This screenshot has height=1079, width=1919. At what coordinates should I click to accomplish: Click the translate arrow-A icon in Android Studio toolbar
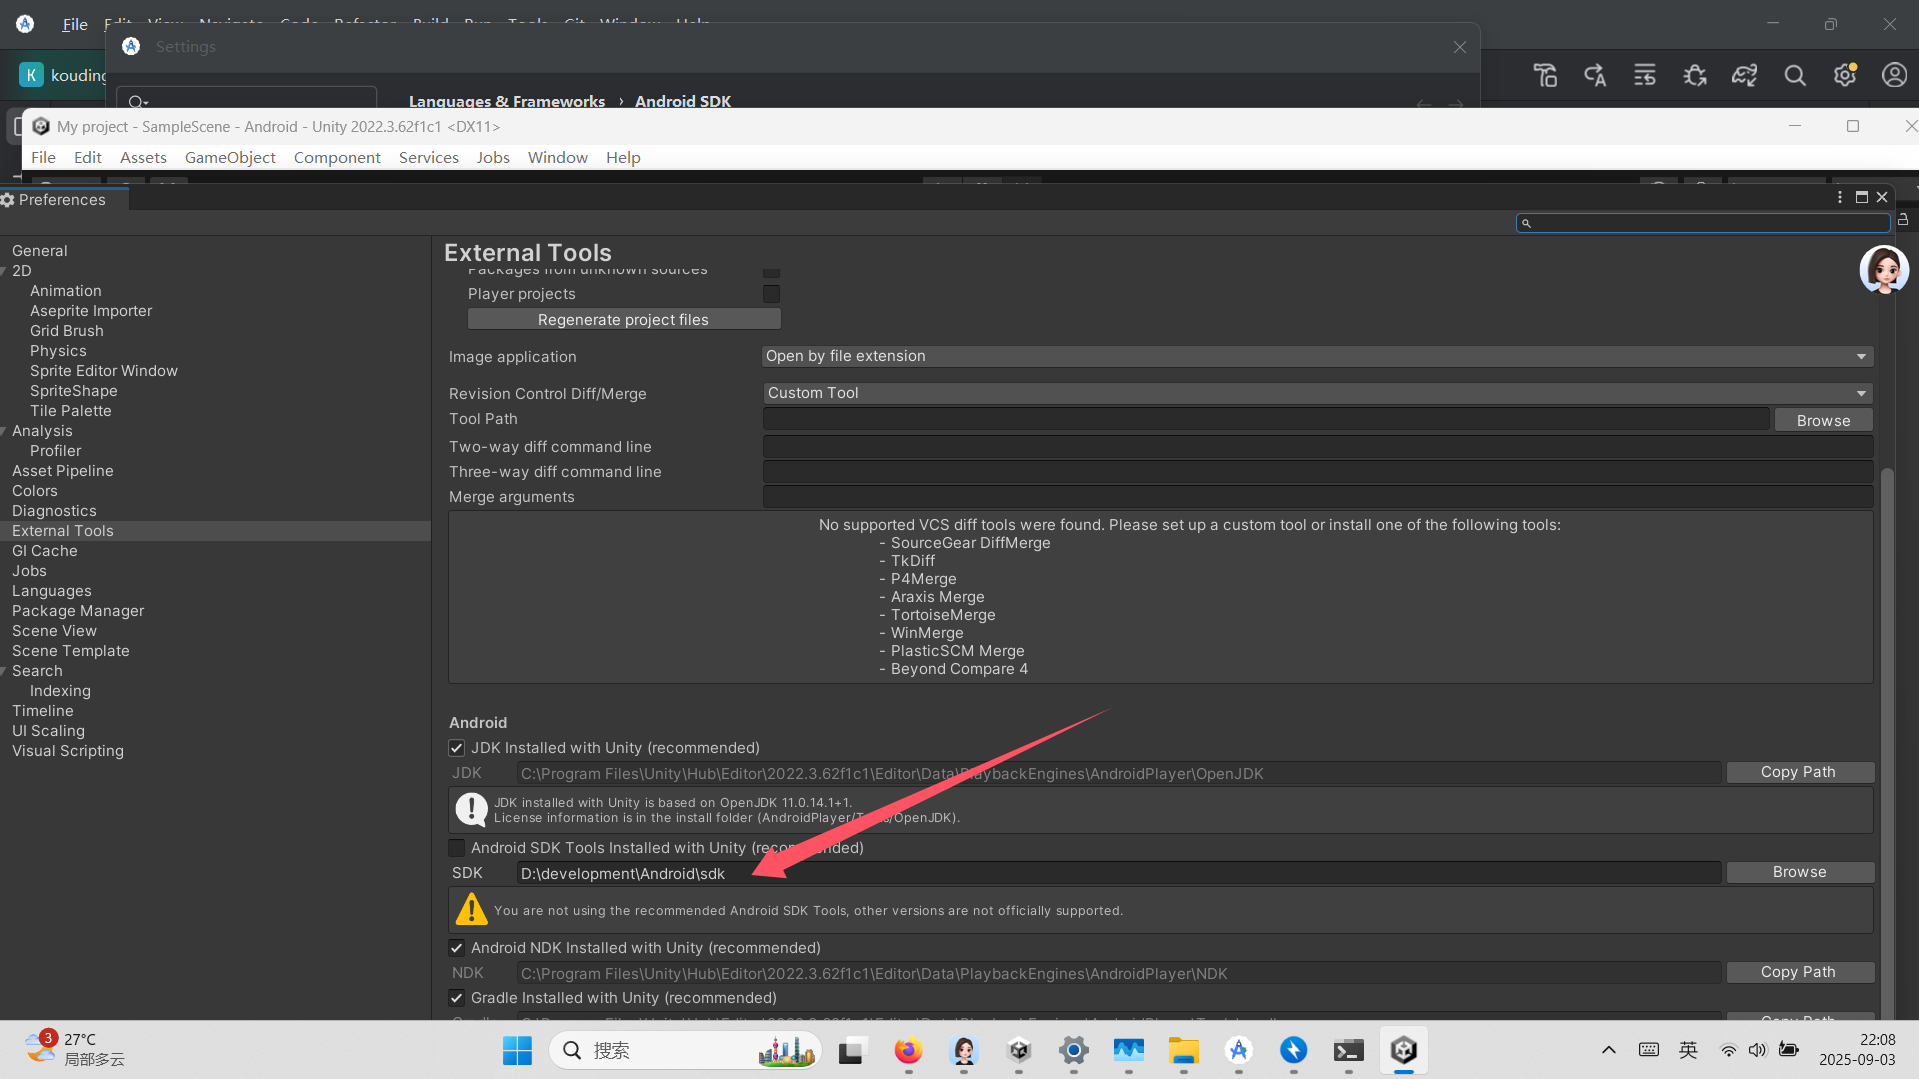[x=1595, y=75]
